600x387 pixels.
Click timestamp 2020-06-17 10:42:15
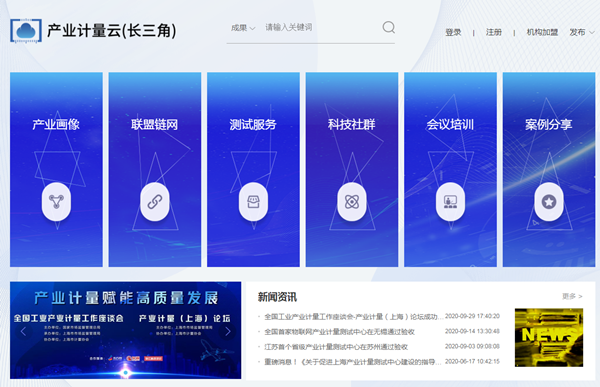point(472,361)
